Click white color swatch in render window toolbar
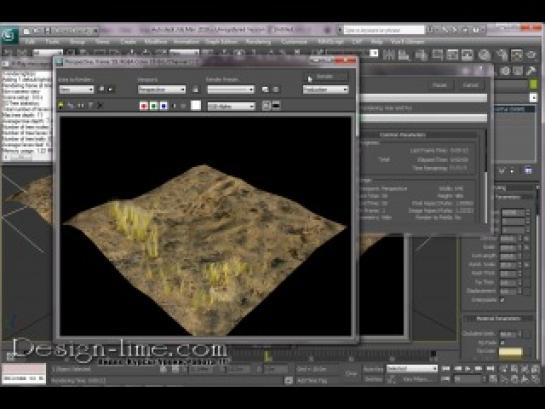The width and height of the screenshot is (545, 409). [196, 105]
